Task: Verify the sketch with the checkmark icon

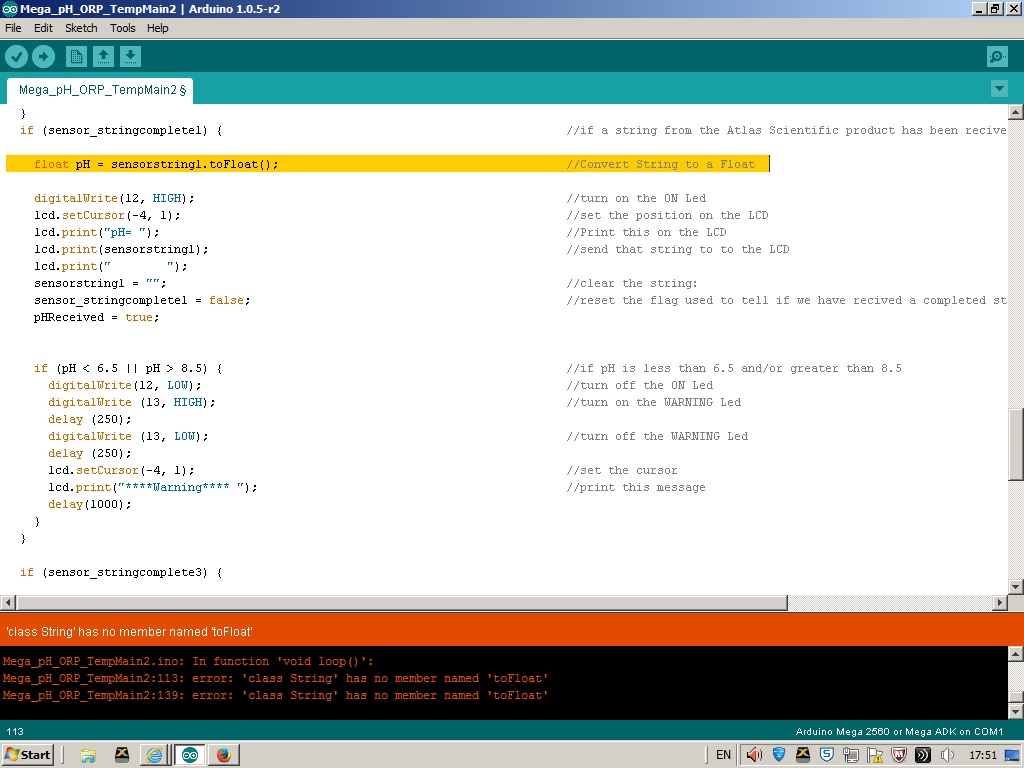Action: (16, 57)
